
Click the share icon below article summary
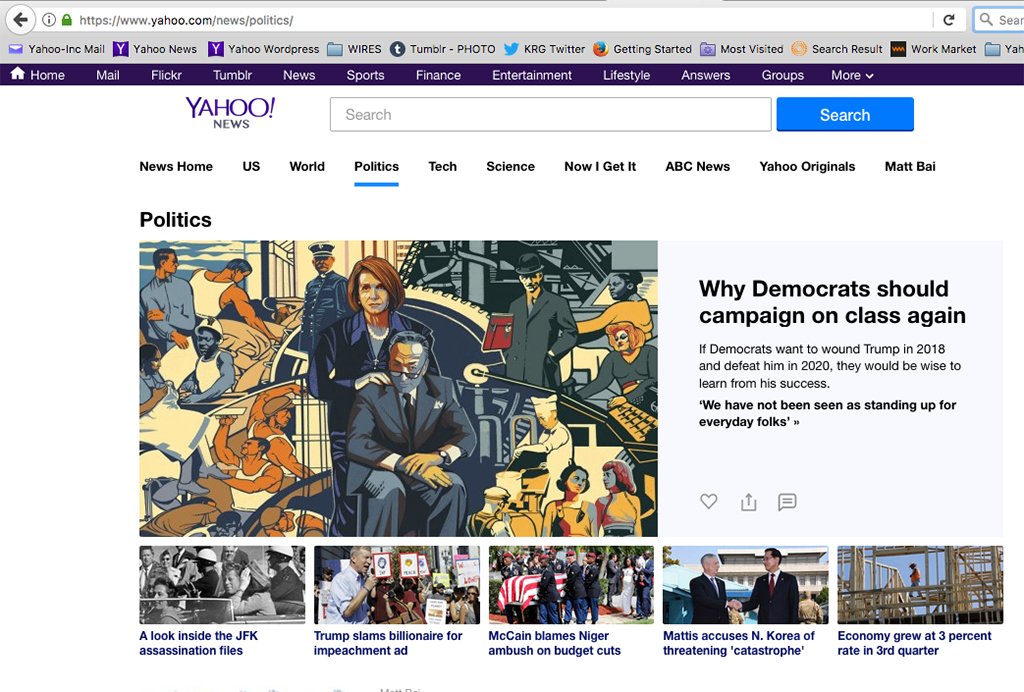click(x=748, y=502)
